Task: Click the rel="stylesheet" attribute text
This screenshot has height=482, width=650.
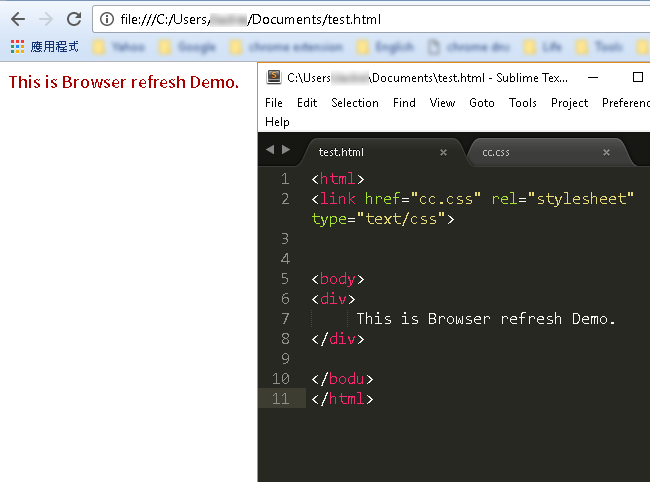Action: coord(563,199)
